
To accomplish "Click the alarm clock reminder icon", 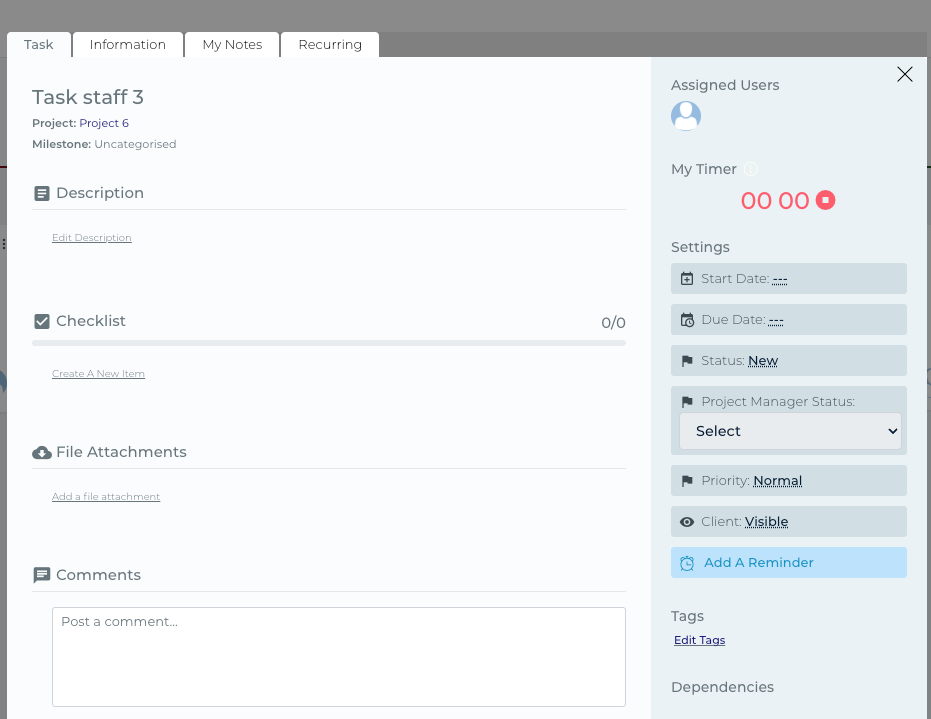I will (687, 563).
